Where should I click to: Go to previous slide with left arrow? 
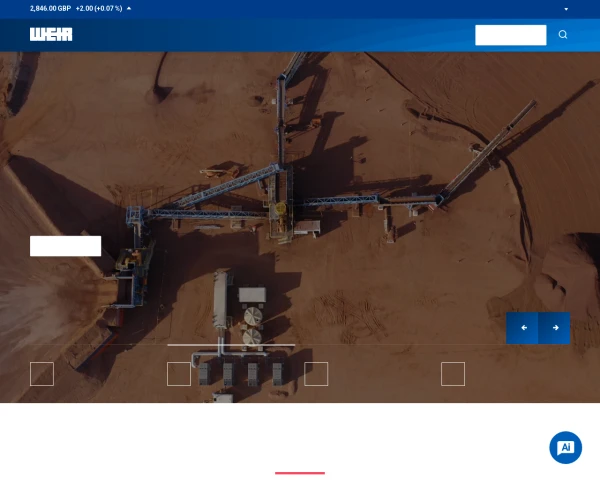point(523,327)
